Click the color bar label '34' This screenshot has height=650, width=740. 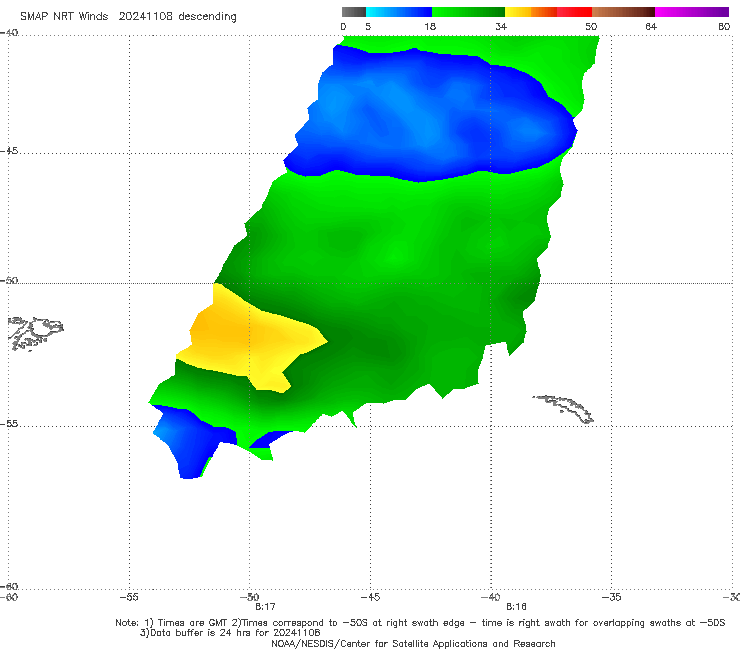coord(501,26)
